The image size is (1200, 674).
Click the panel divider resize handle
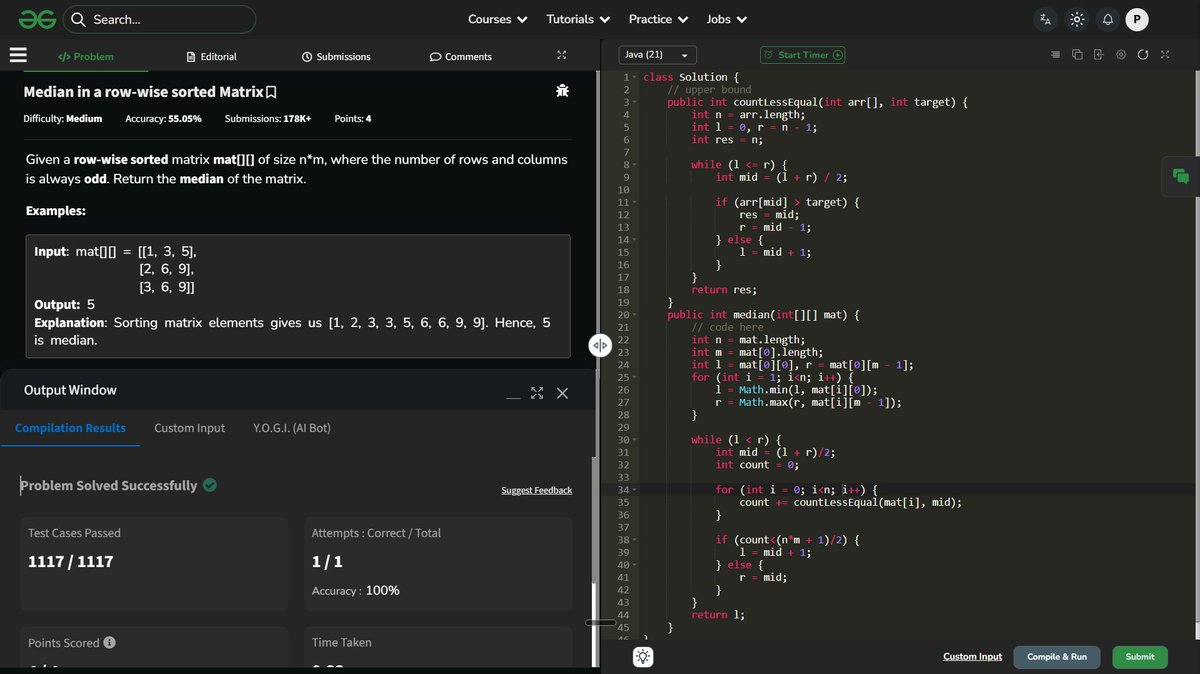pos(600,345)
